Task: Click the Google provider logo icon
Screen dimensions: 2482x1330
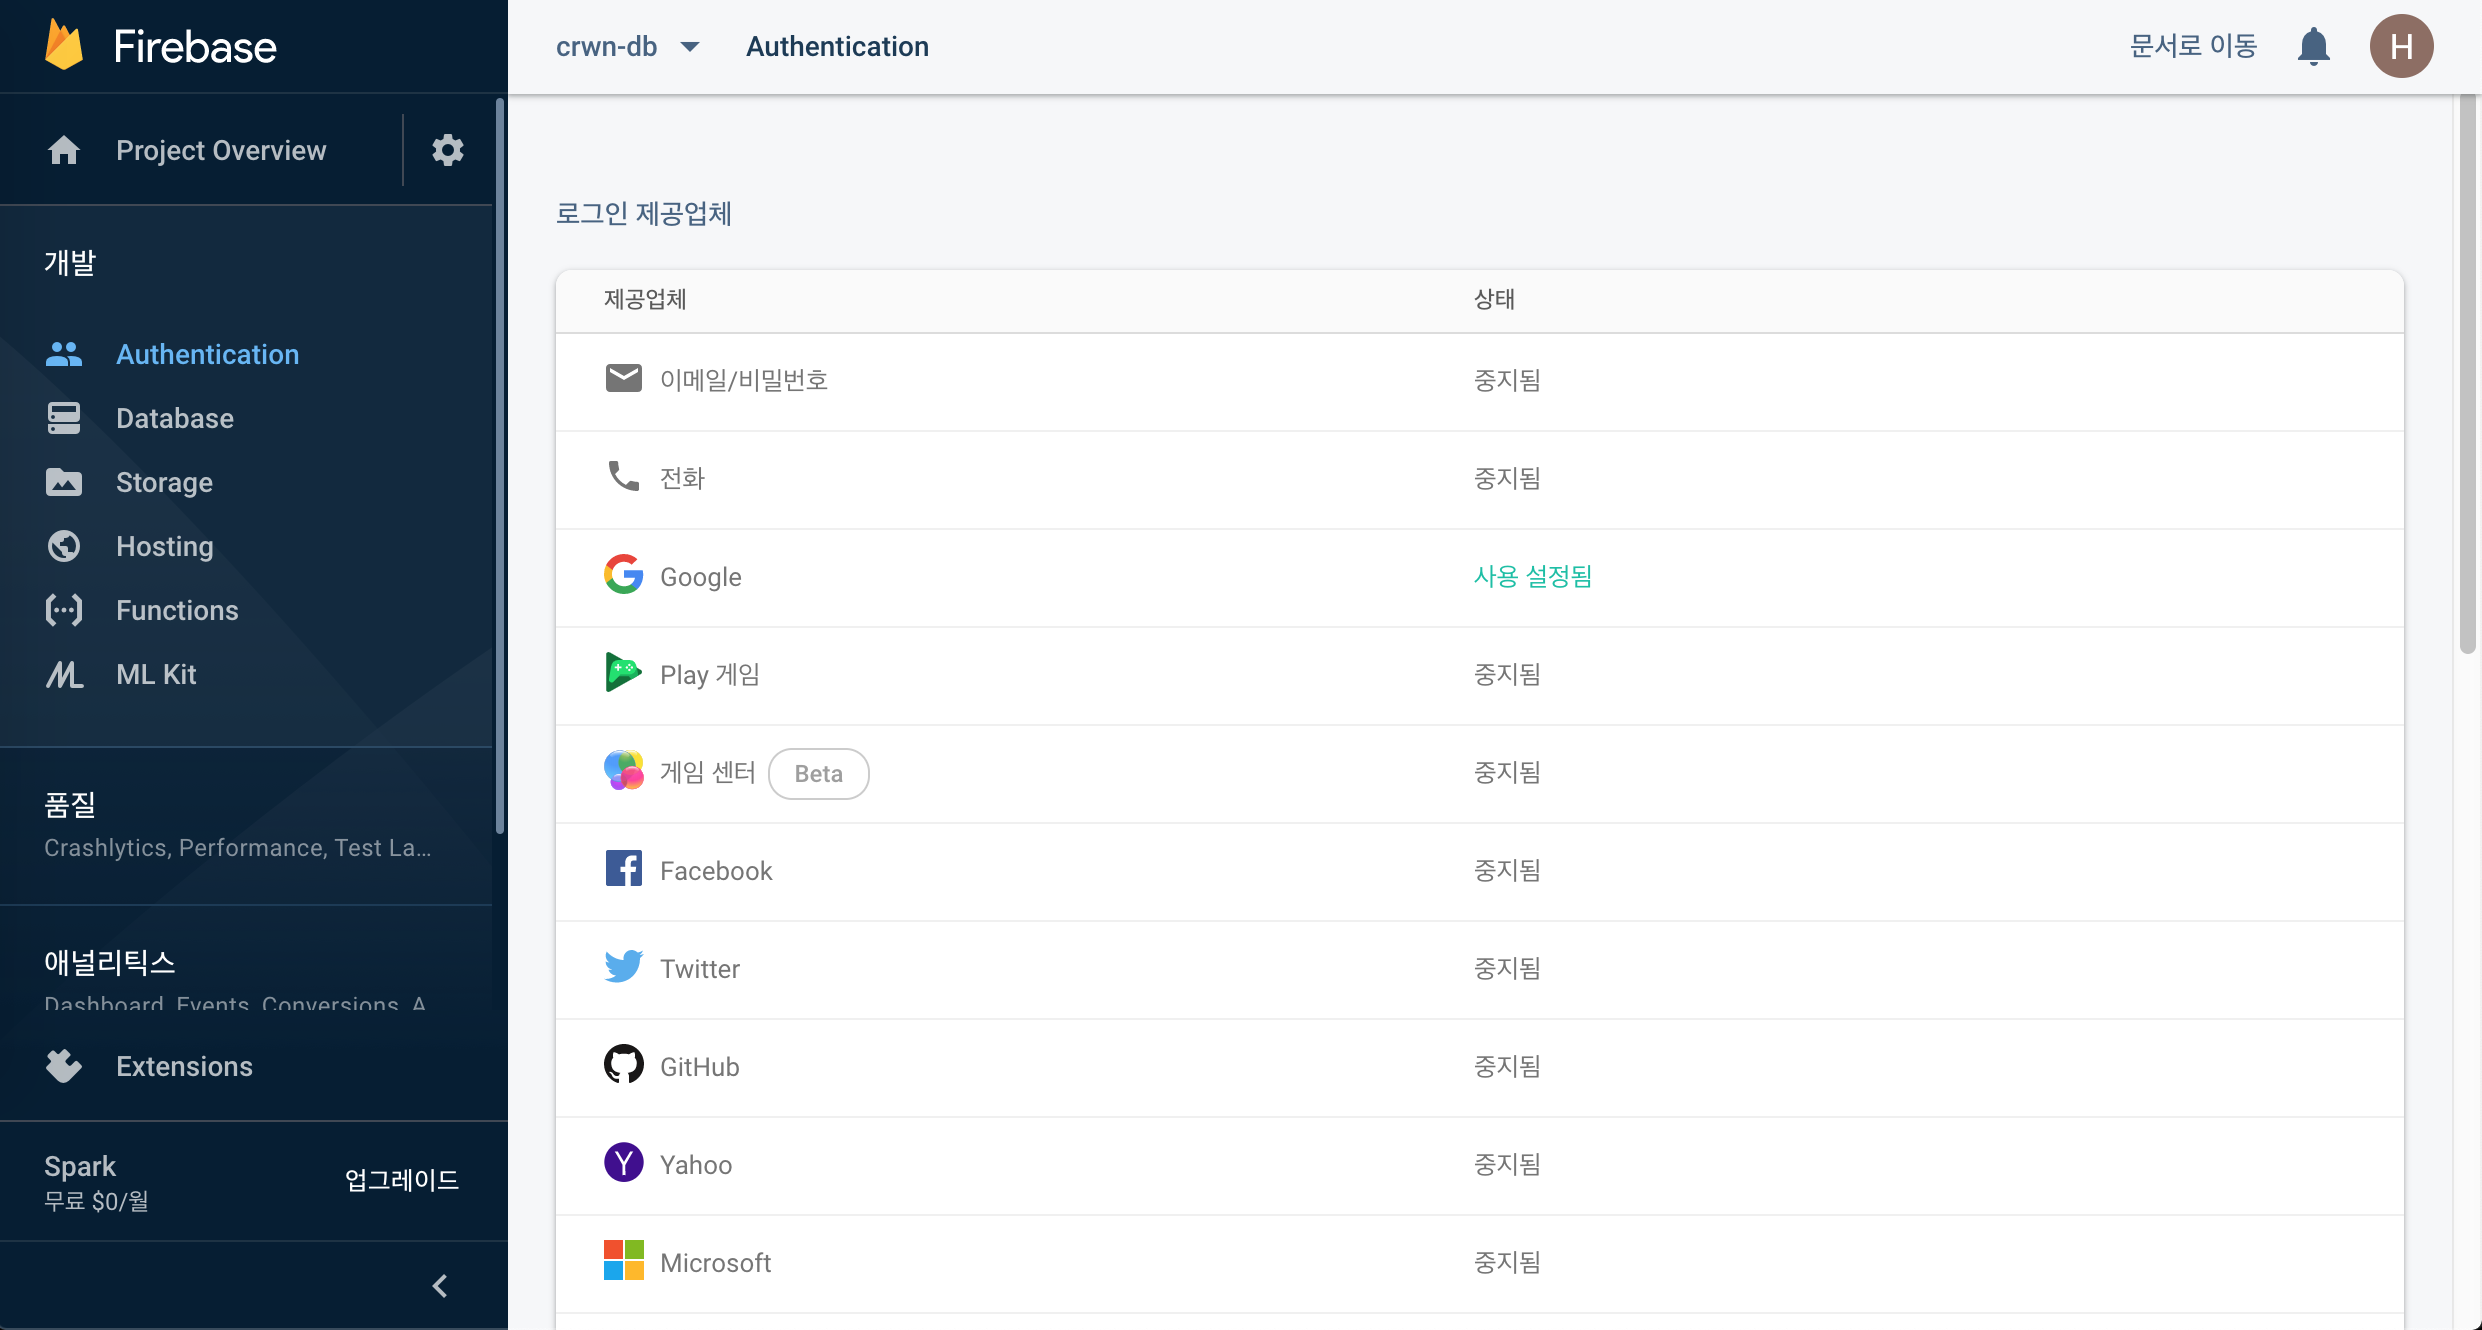Action: (x=623, y=576)
